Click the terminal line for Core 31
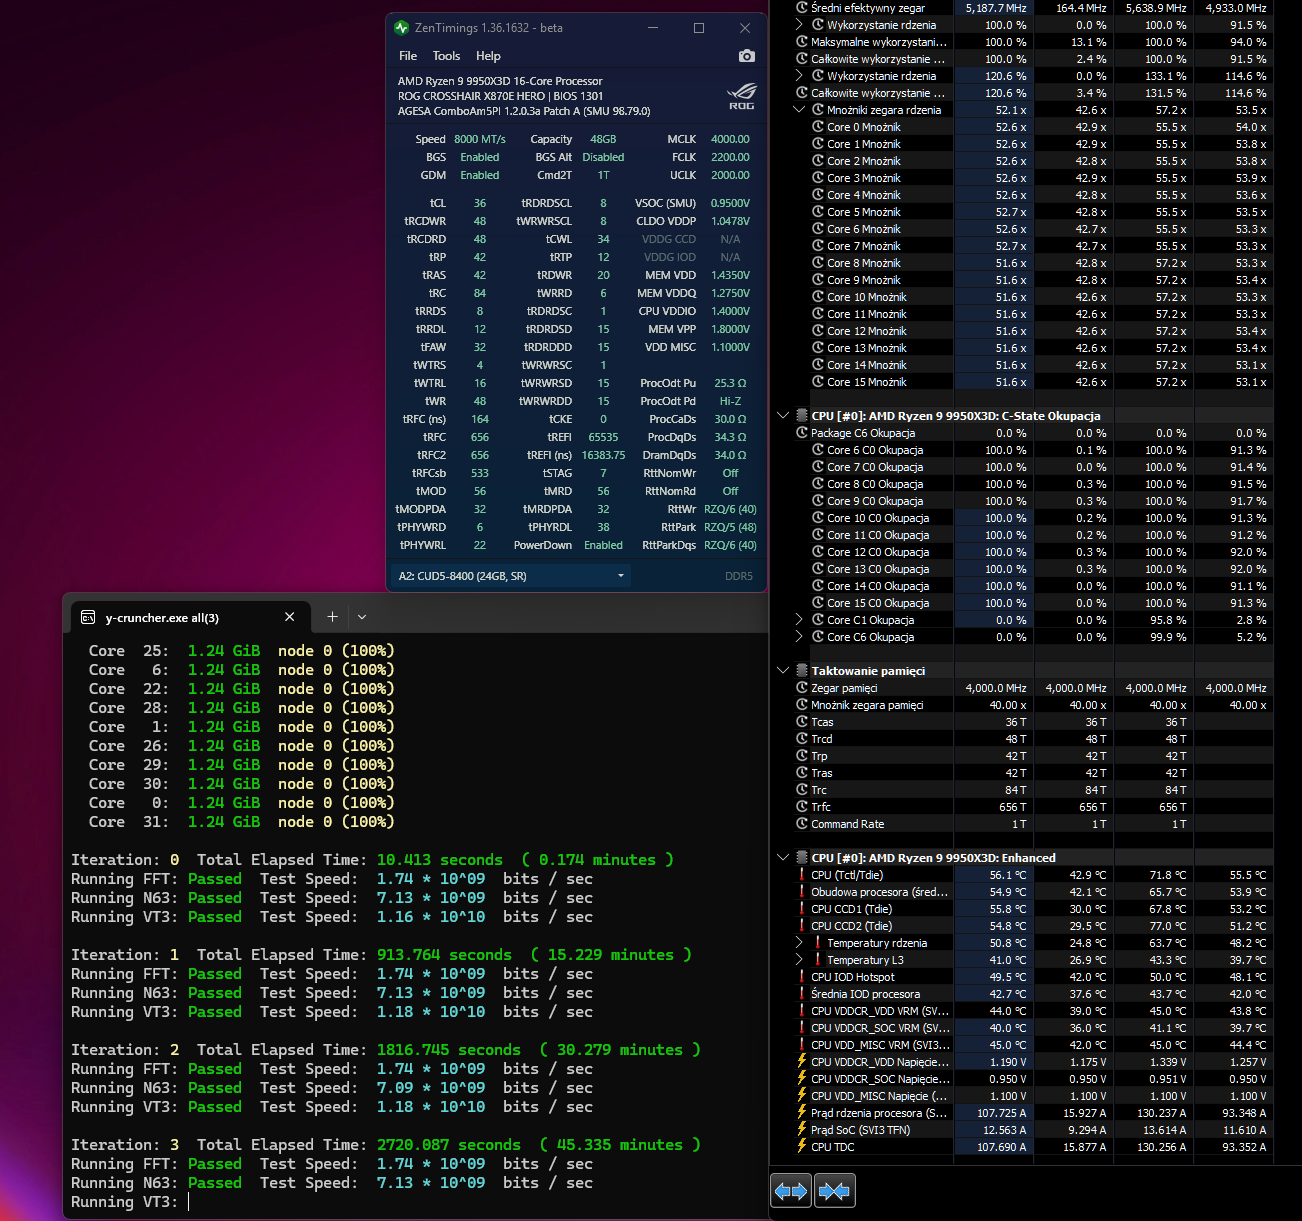This screenshot has height=1221, width=1302. [x=241, y=822]
